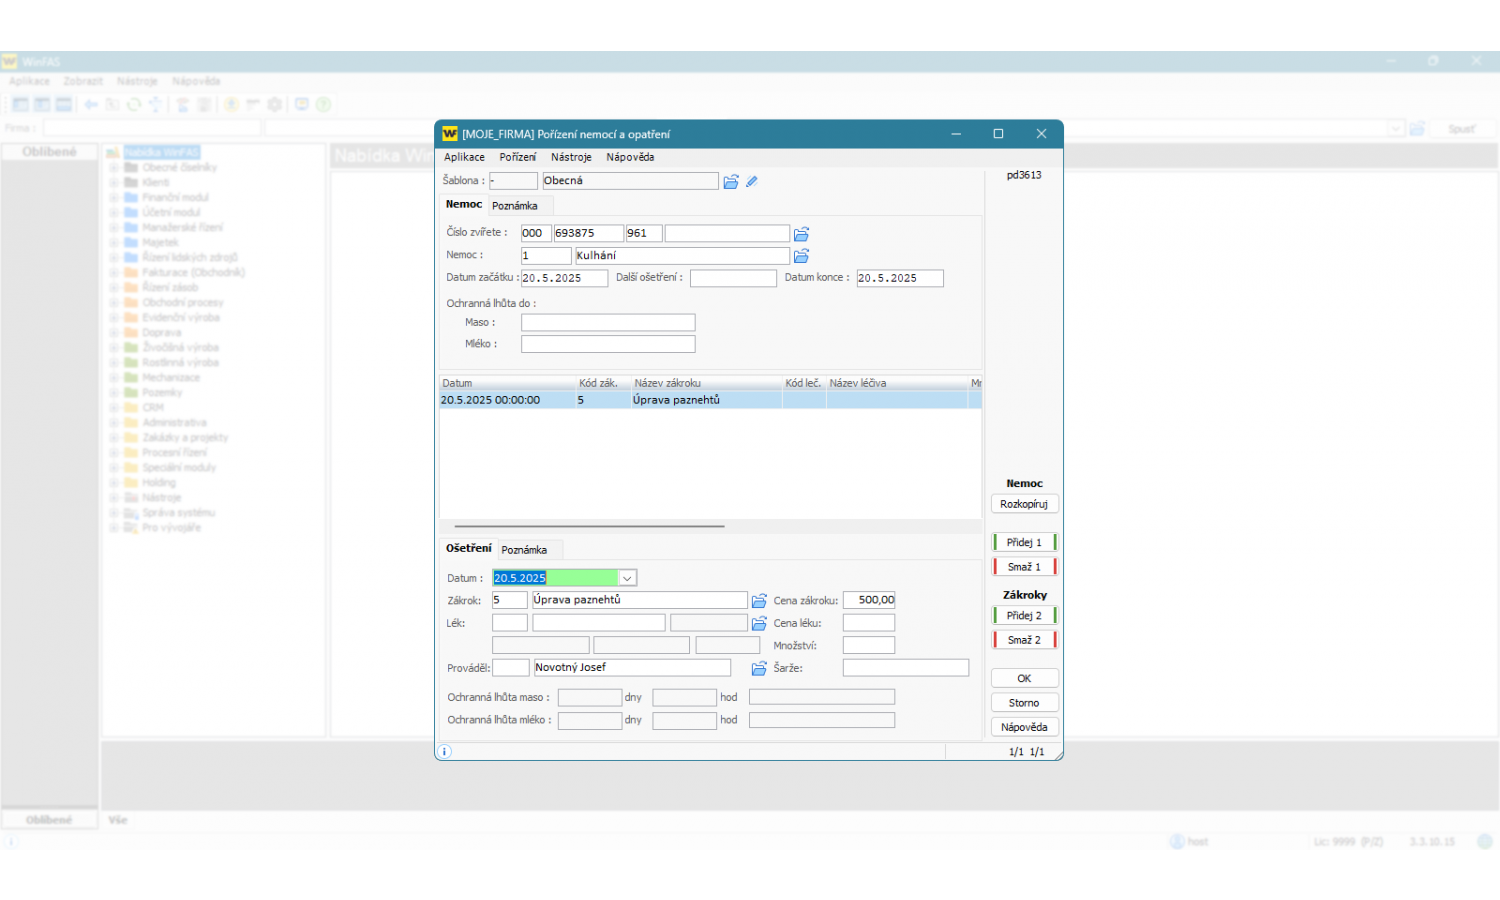Click the Přidej 1 button
1500x900 pixels.
click(1024, 542)
